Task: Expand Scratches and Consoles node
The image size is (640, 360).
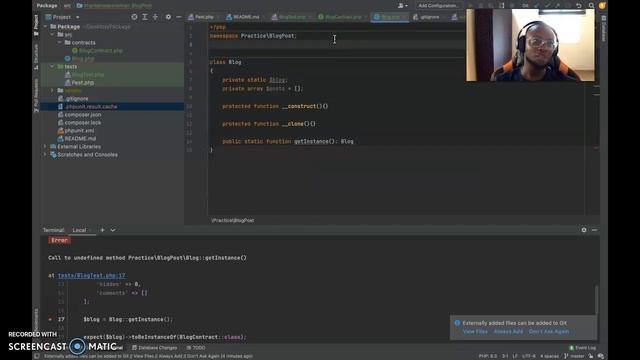Action: pyautogui.click(x=45, y=155)
